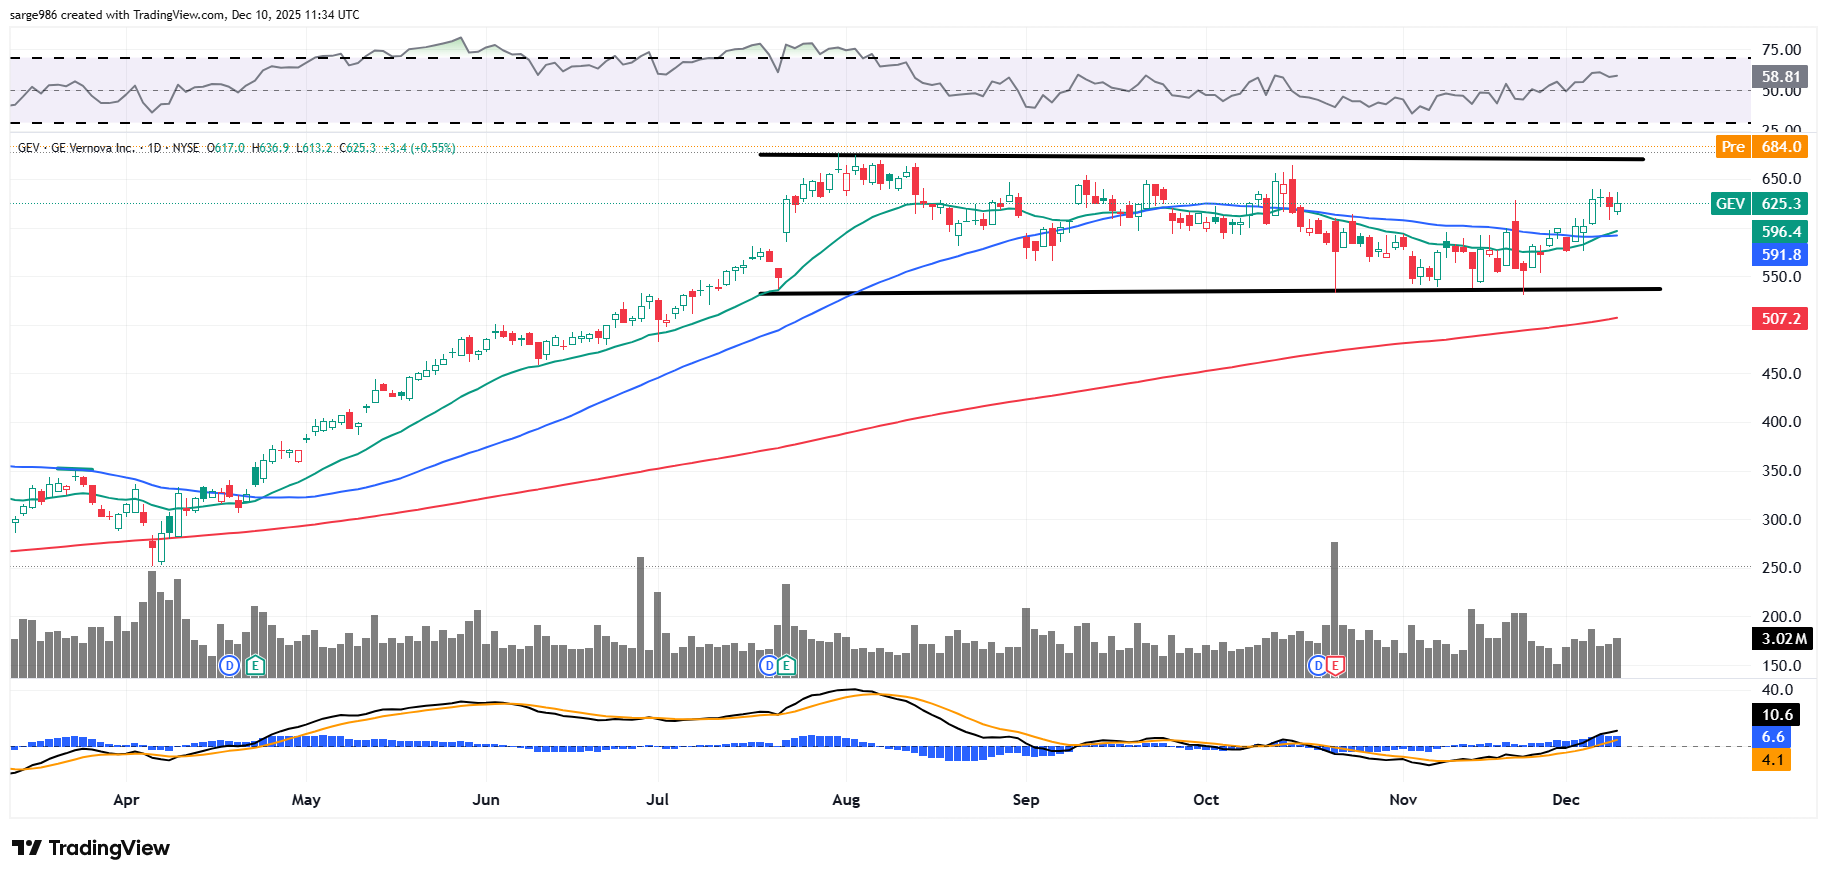
Task: Select the red October earnings E marker
Action: pyautogui.click(x=1335, y=665)
